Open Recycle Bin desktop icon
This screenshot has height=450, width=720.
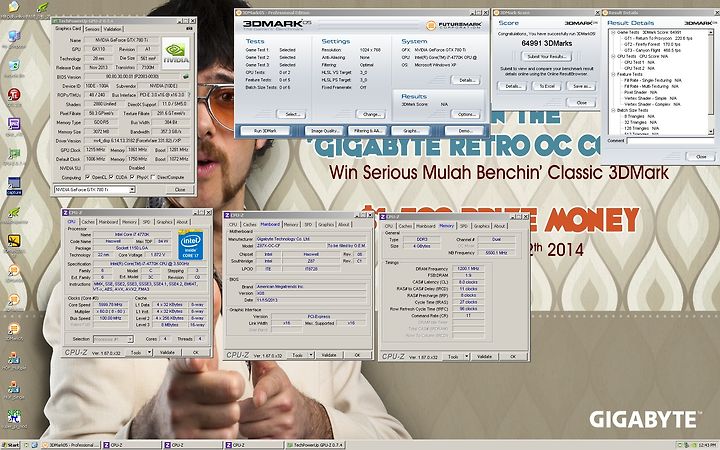14,66
